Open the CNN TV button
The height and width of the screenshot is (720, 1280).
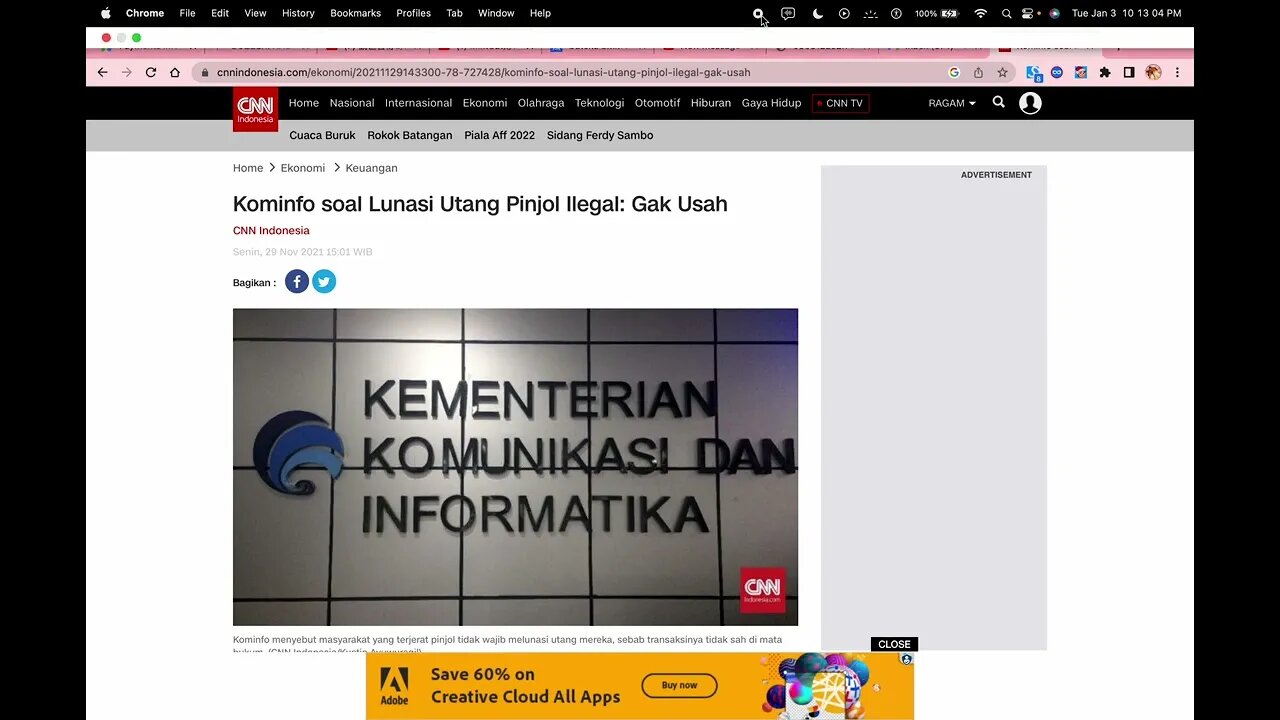(x=840, y=103)
